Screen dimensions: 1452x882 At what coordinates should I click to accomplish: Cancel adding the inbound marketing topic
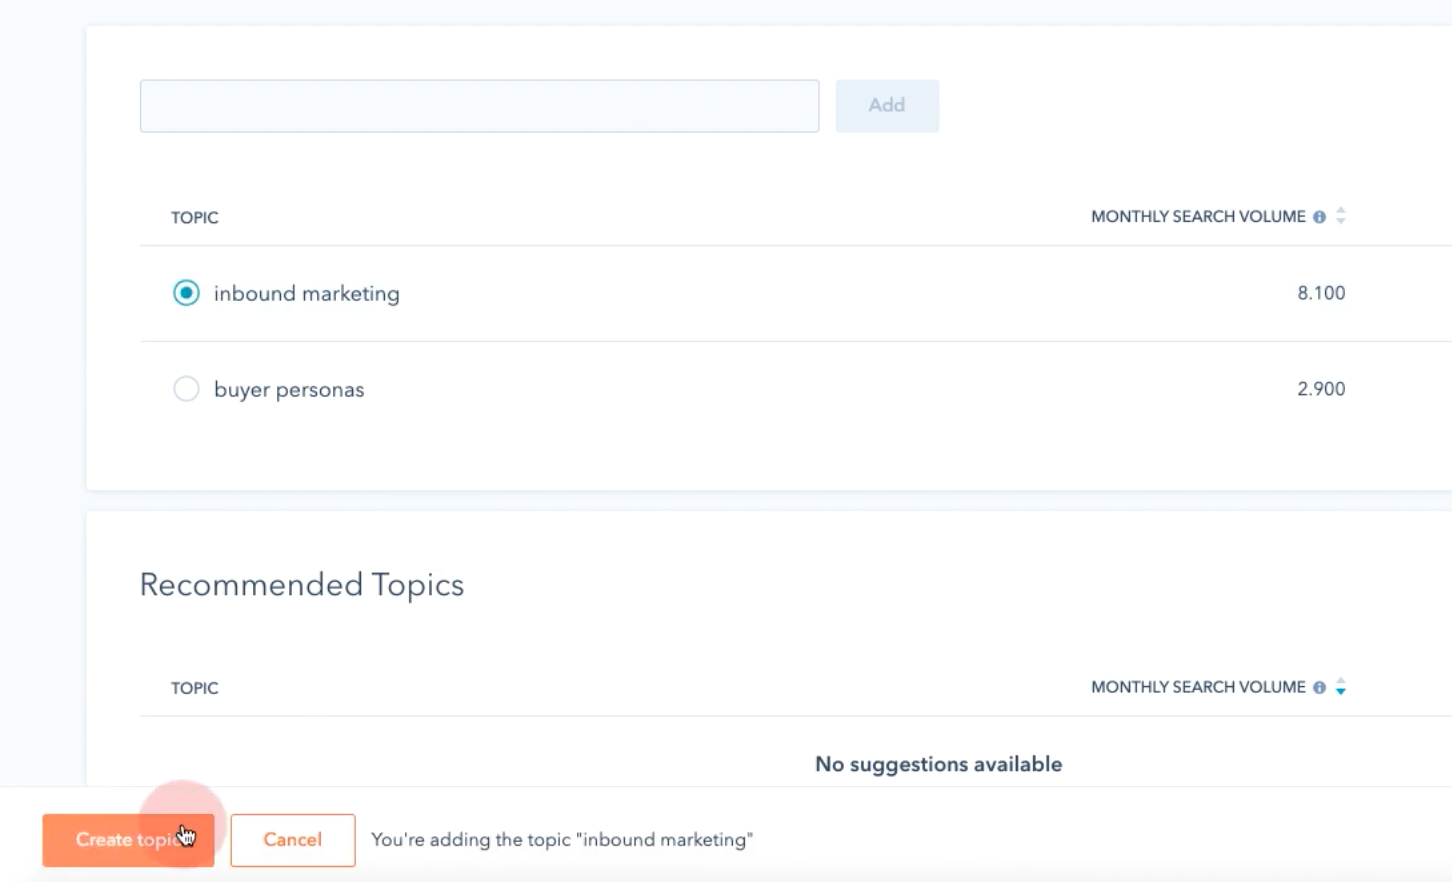coord(292,840)
